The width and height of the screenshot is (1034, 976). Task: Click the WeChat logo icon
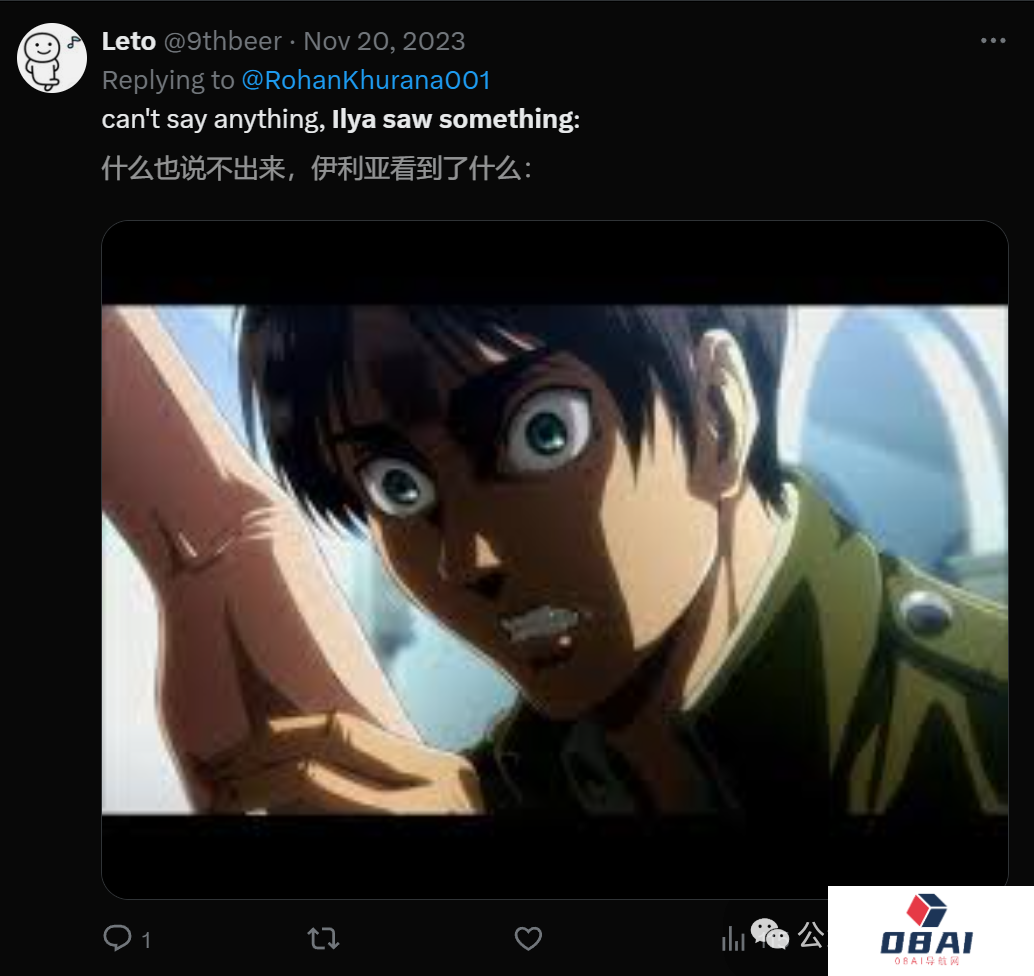(x=770, y=934)
